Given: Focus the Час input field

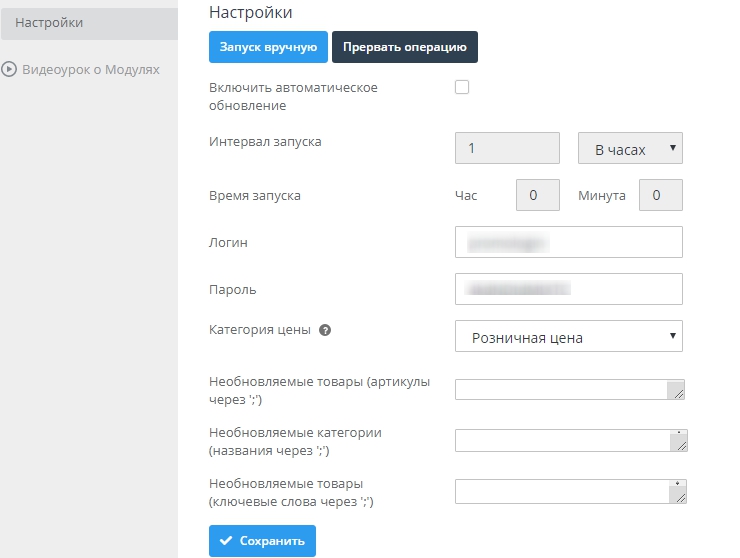Looking at the screenshot, I should point(536,196).
